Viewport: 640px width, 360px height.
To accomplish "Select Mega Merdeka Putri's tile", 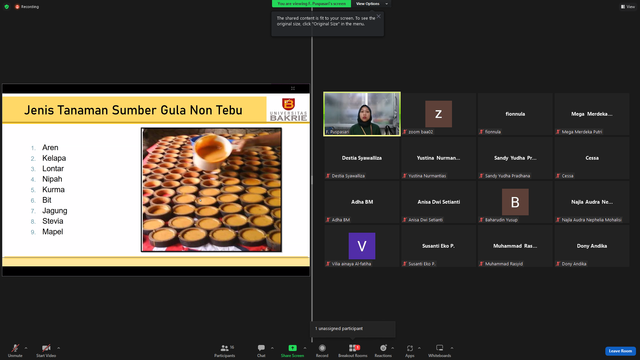I will (591, 114).
